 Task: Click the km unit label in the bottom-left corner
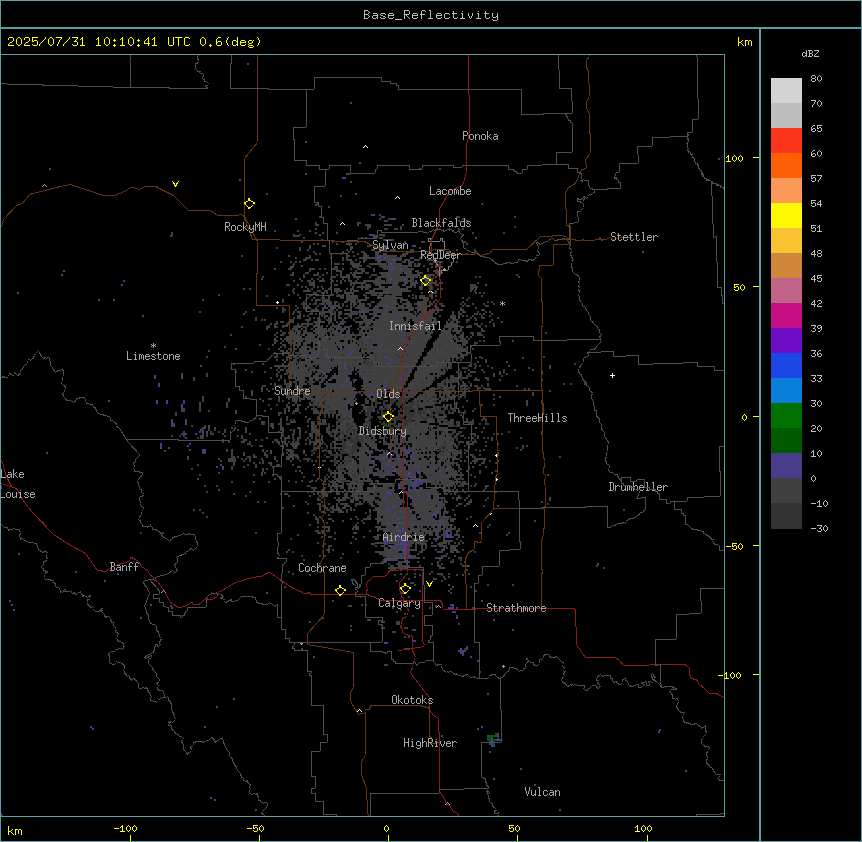[x=15, y=831]
